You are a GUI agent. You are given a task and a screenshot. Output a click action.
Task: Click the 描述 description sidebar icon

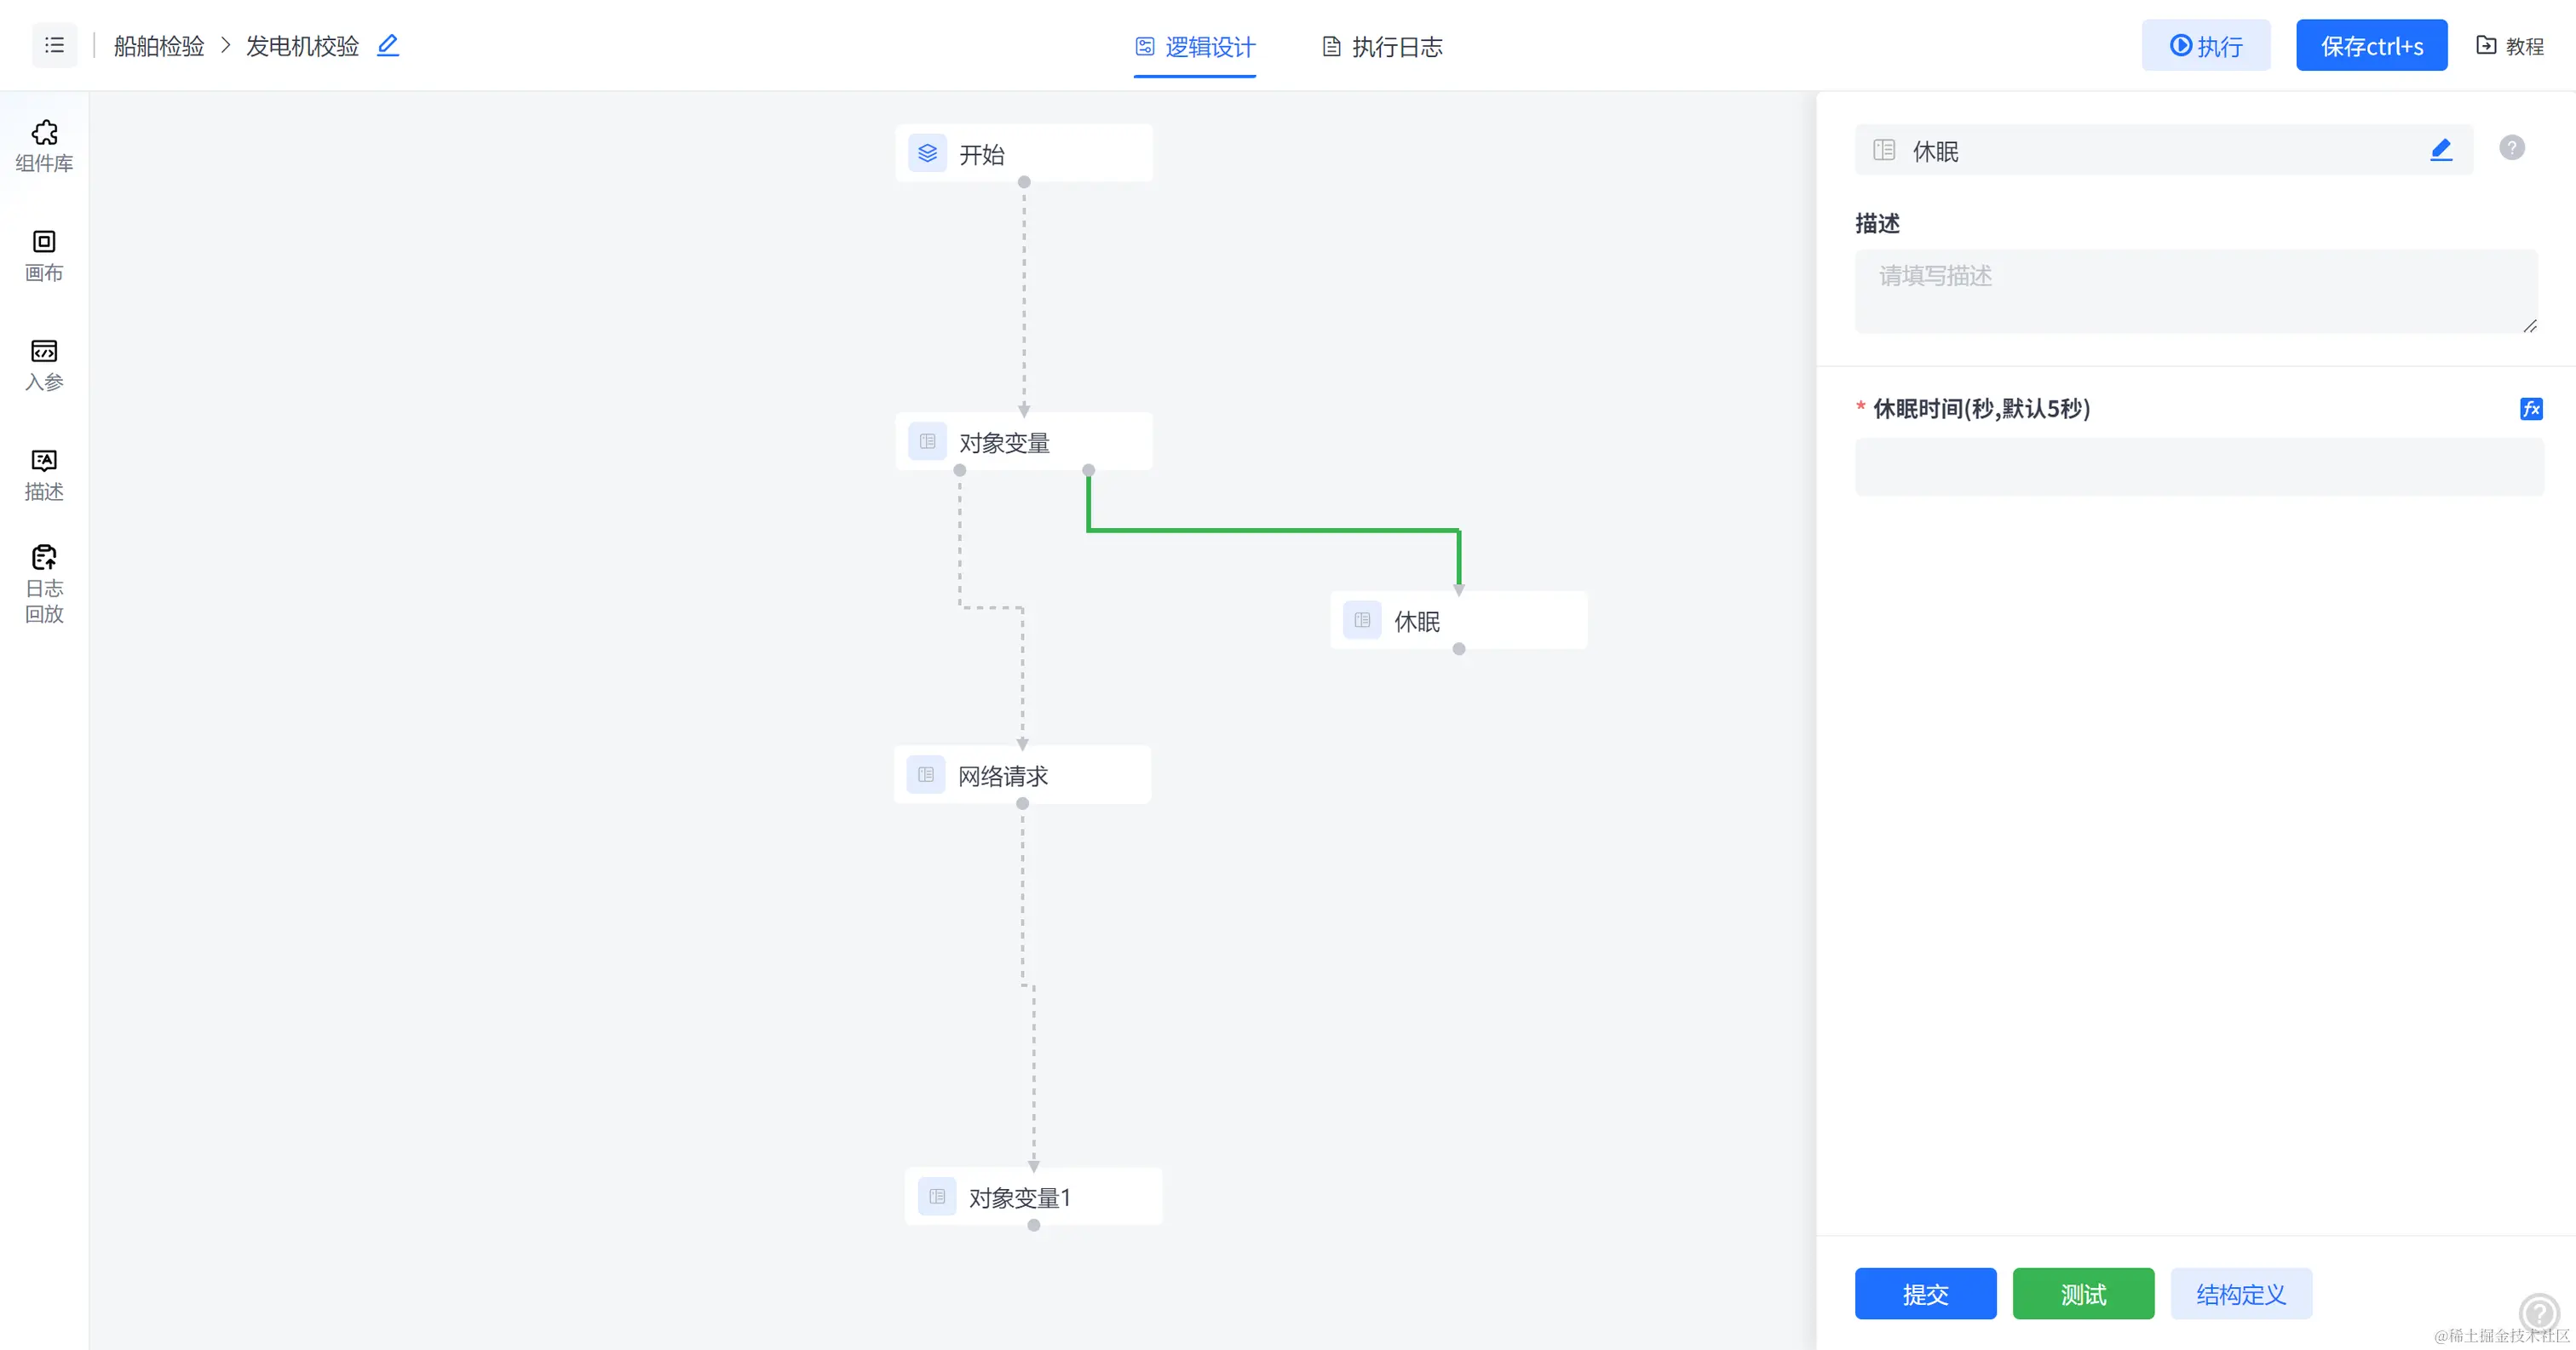tap(44, 474)
